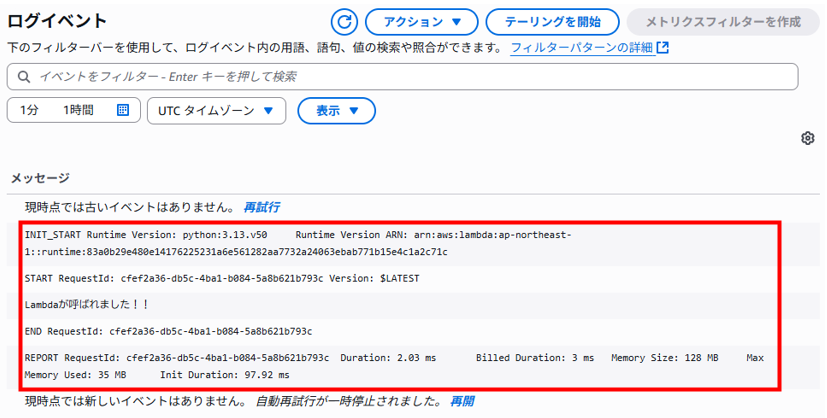
Task: Click 現時点では古いイベントはありません text
Action: pos(130,207)
